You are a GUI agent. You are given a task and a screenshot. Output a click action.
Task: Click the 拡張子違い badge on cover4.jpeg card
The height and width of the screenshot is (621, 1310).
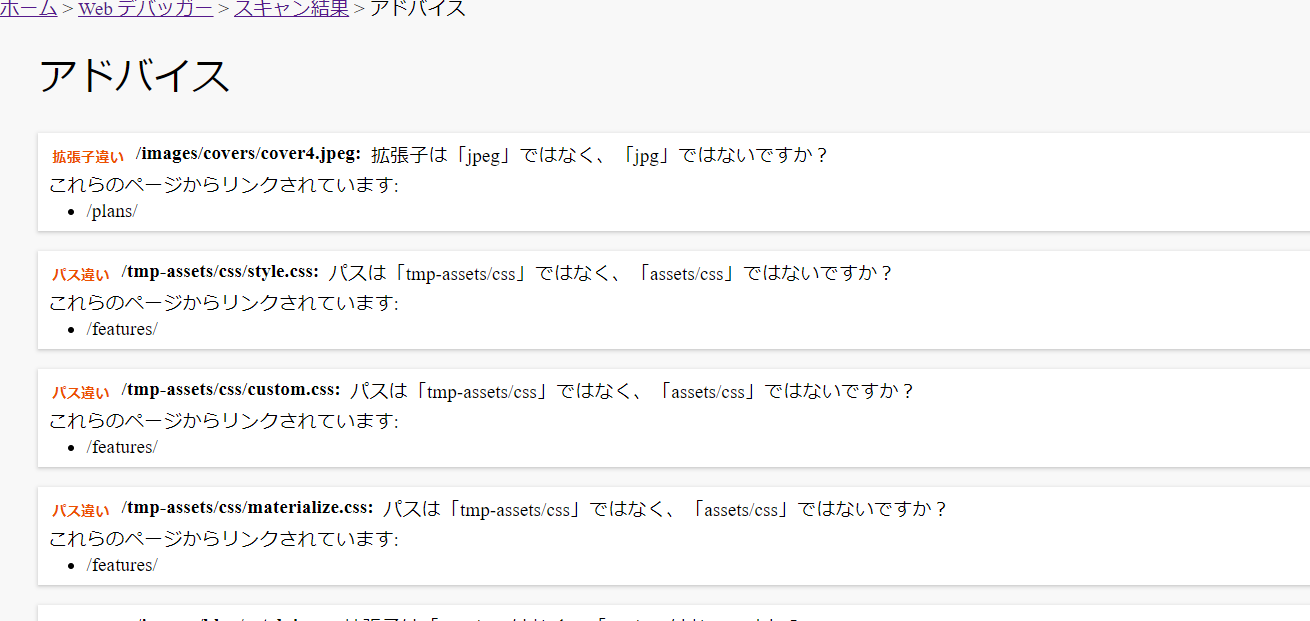point(88,157)
